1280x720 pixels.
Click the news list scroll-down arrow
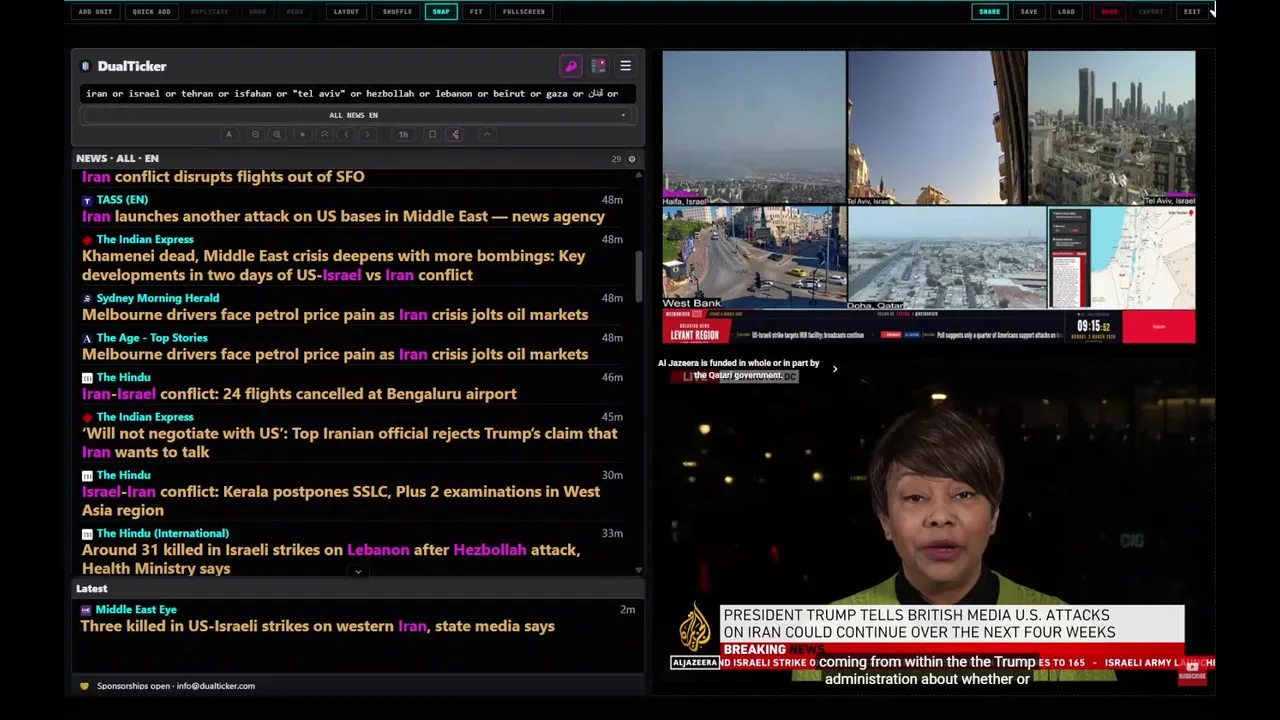[x=638, y=570]
